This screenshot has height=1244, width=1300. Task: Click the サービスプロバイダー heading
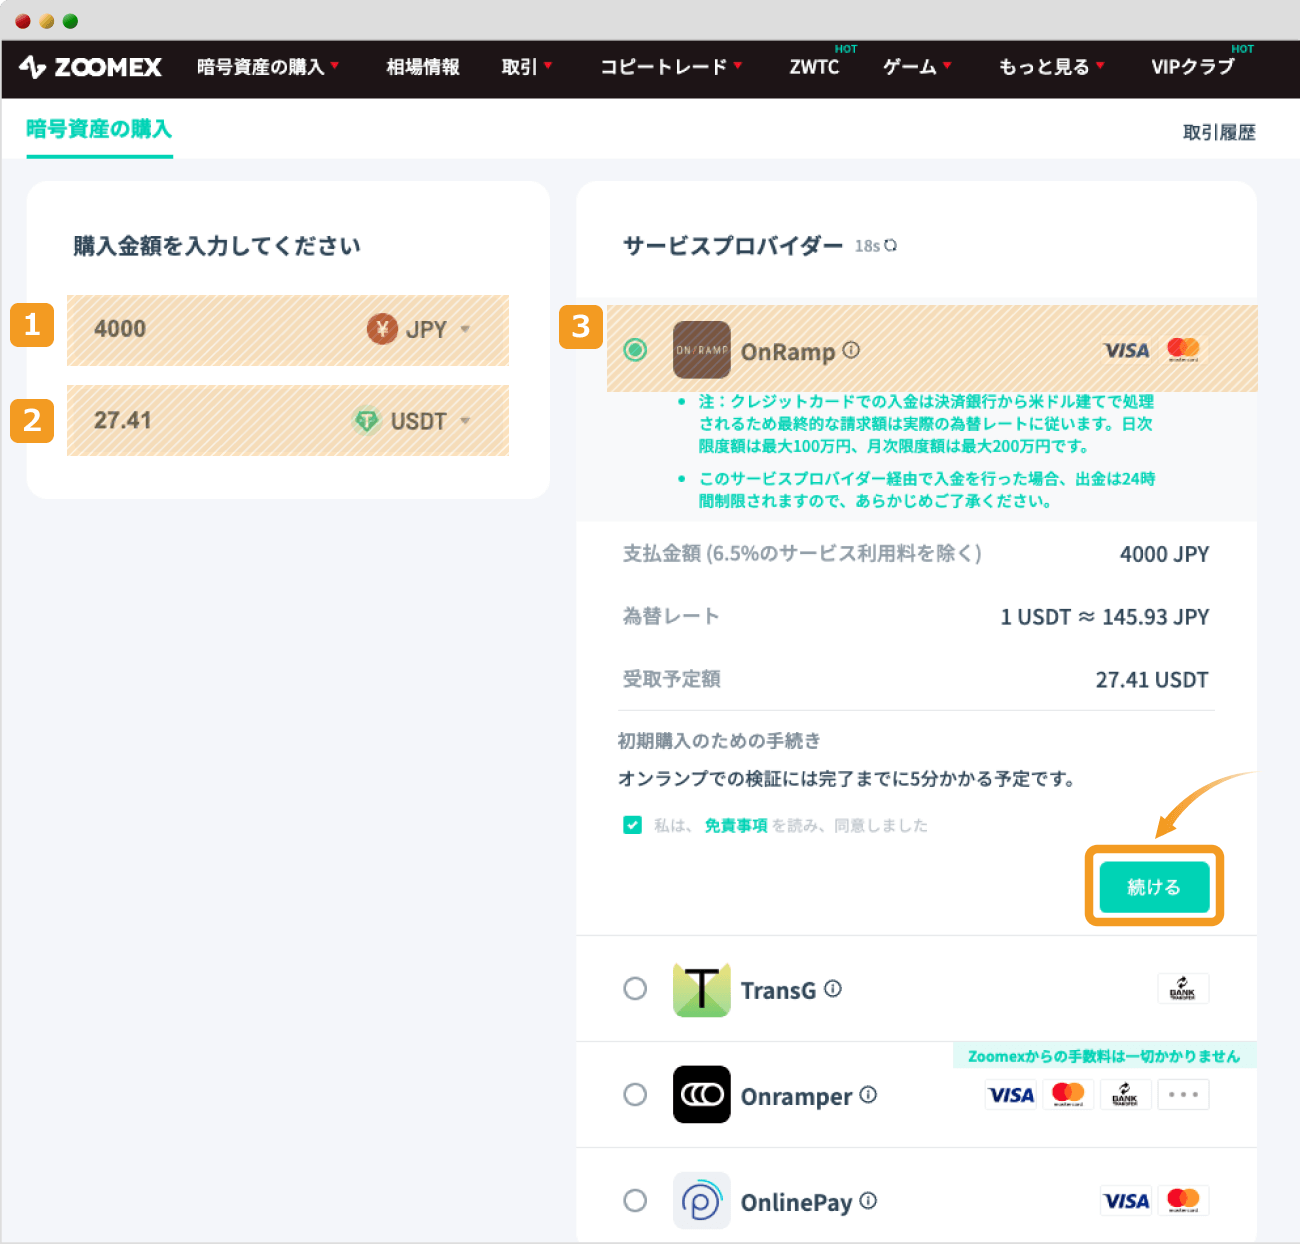pyautogui.click(x=733, y=245)
